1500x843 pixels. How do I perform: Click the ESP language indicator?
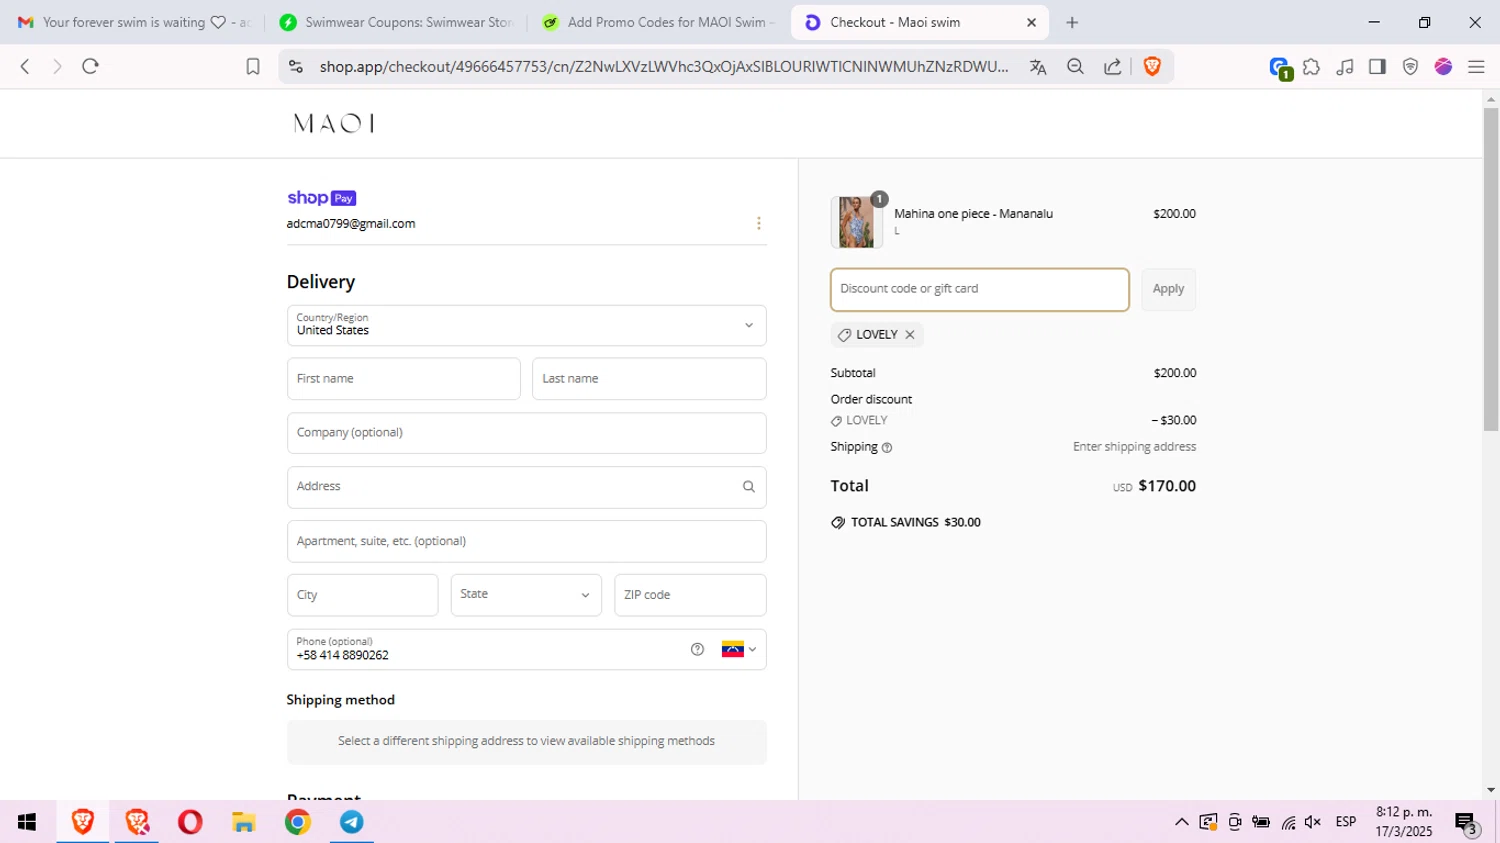(x=1346, y=822)
